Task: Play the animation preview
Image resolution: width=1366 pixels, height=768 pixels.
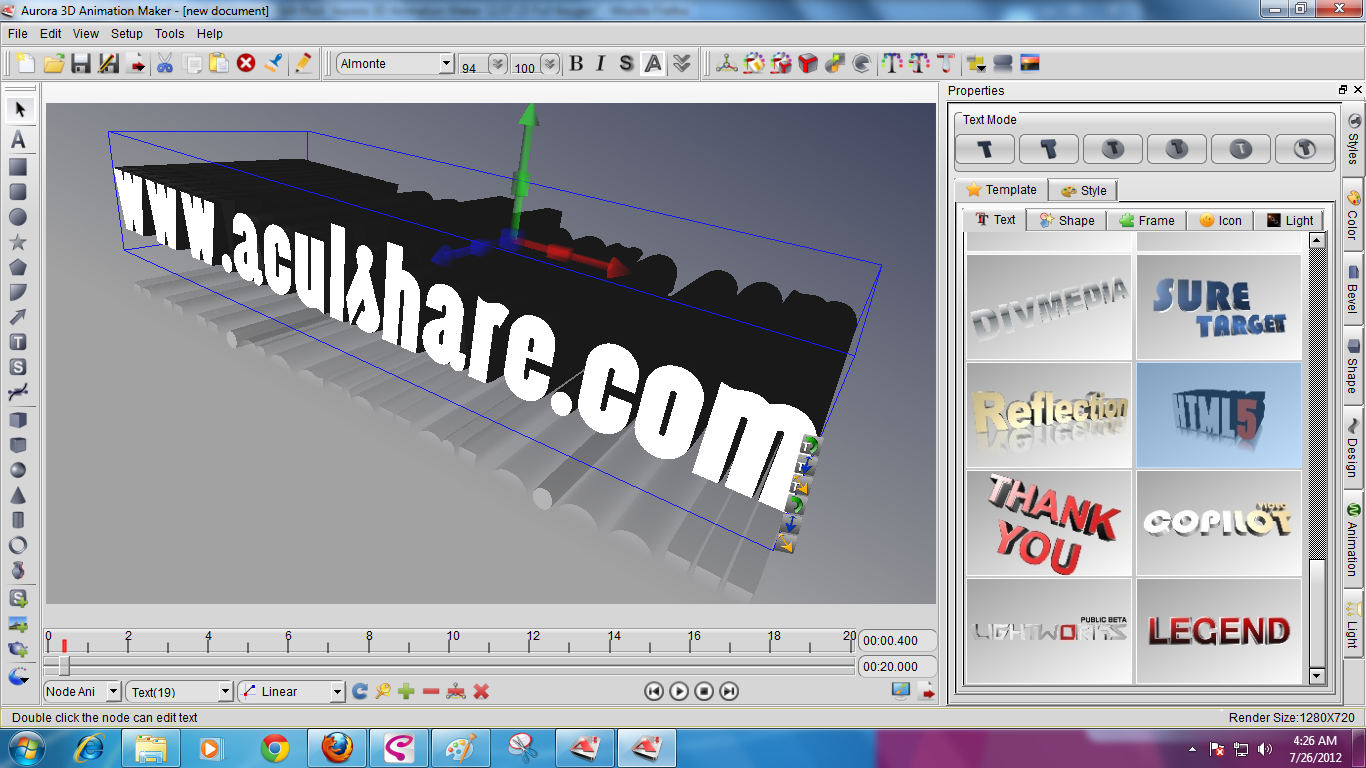Action: tap(678, 691)
